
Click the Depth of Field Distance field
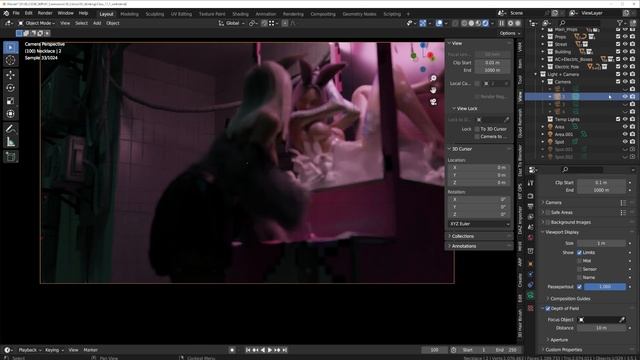pyautogui.click(x=601, y=328)
